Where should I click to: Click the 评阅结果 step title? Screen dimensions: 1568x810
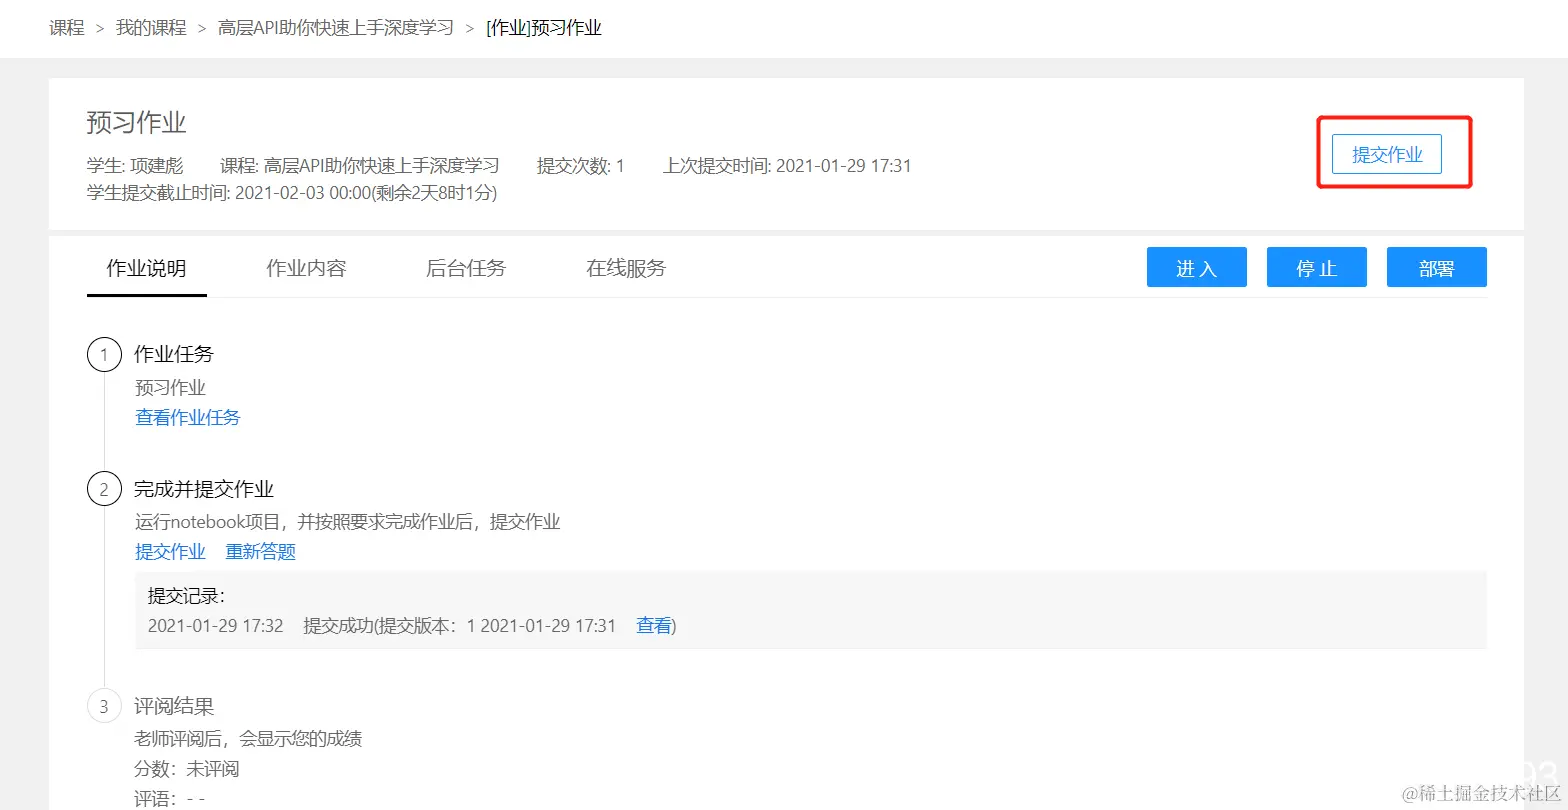pyautogui.click(x=174, y=707)
